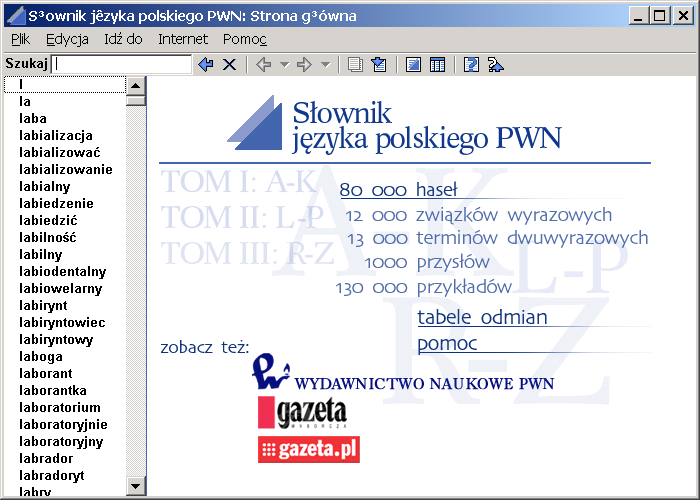Image resolution: width=700 pixels, height=500 pixels.
Task: Open the inflection tables toolbar icon
Action: coord(438,65)
